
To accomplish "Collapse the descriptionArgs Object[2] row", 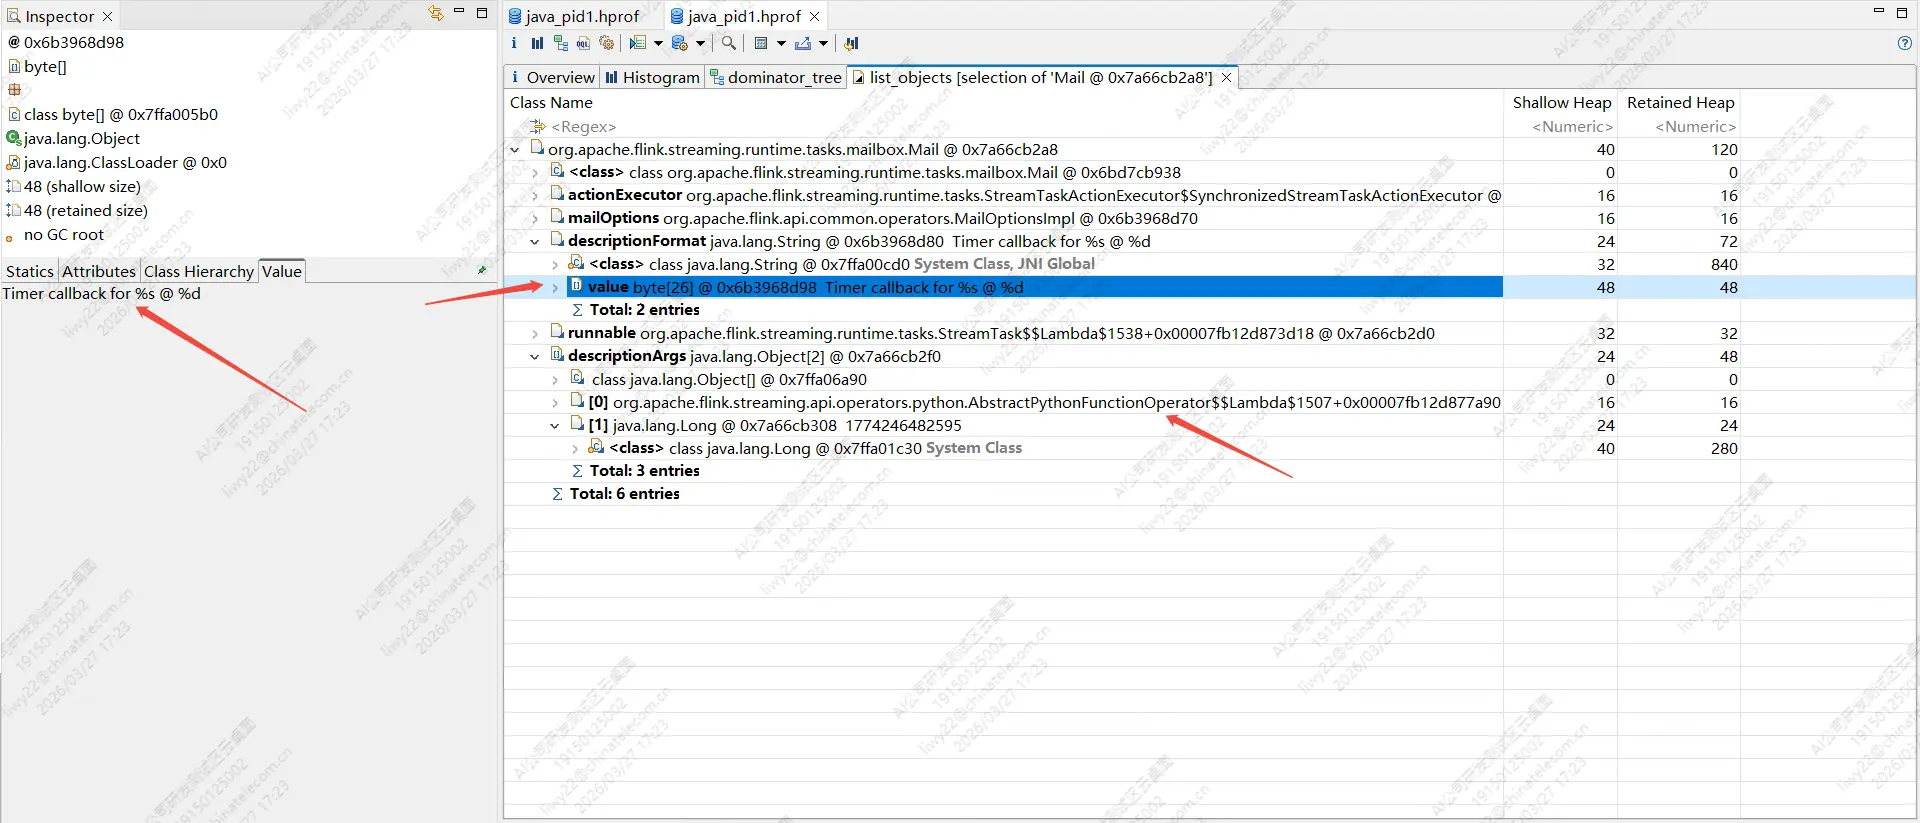I will point(535,357).
